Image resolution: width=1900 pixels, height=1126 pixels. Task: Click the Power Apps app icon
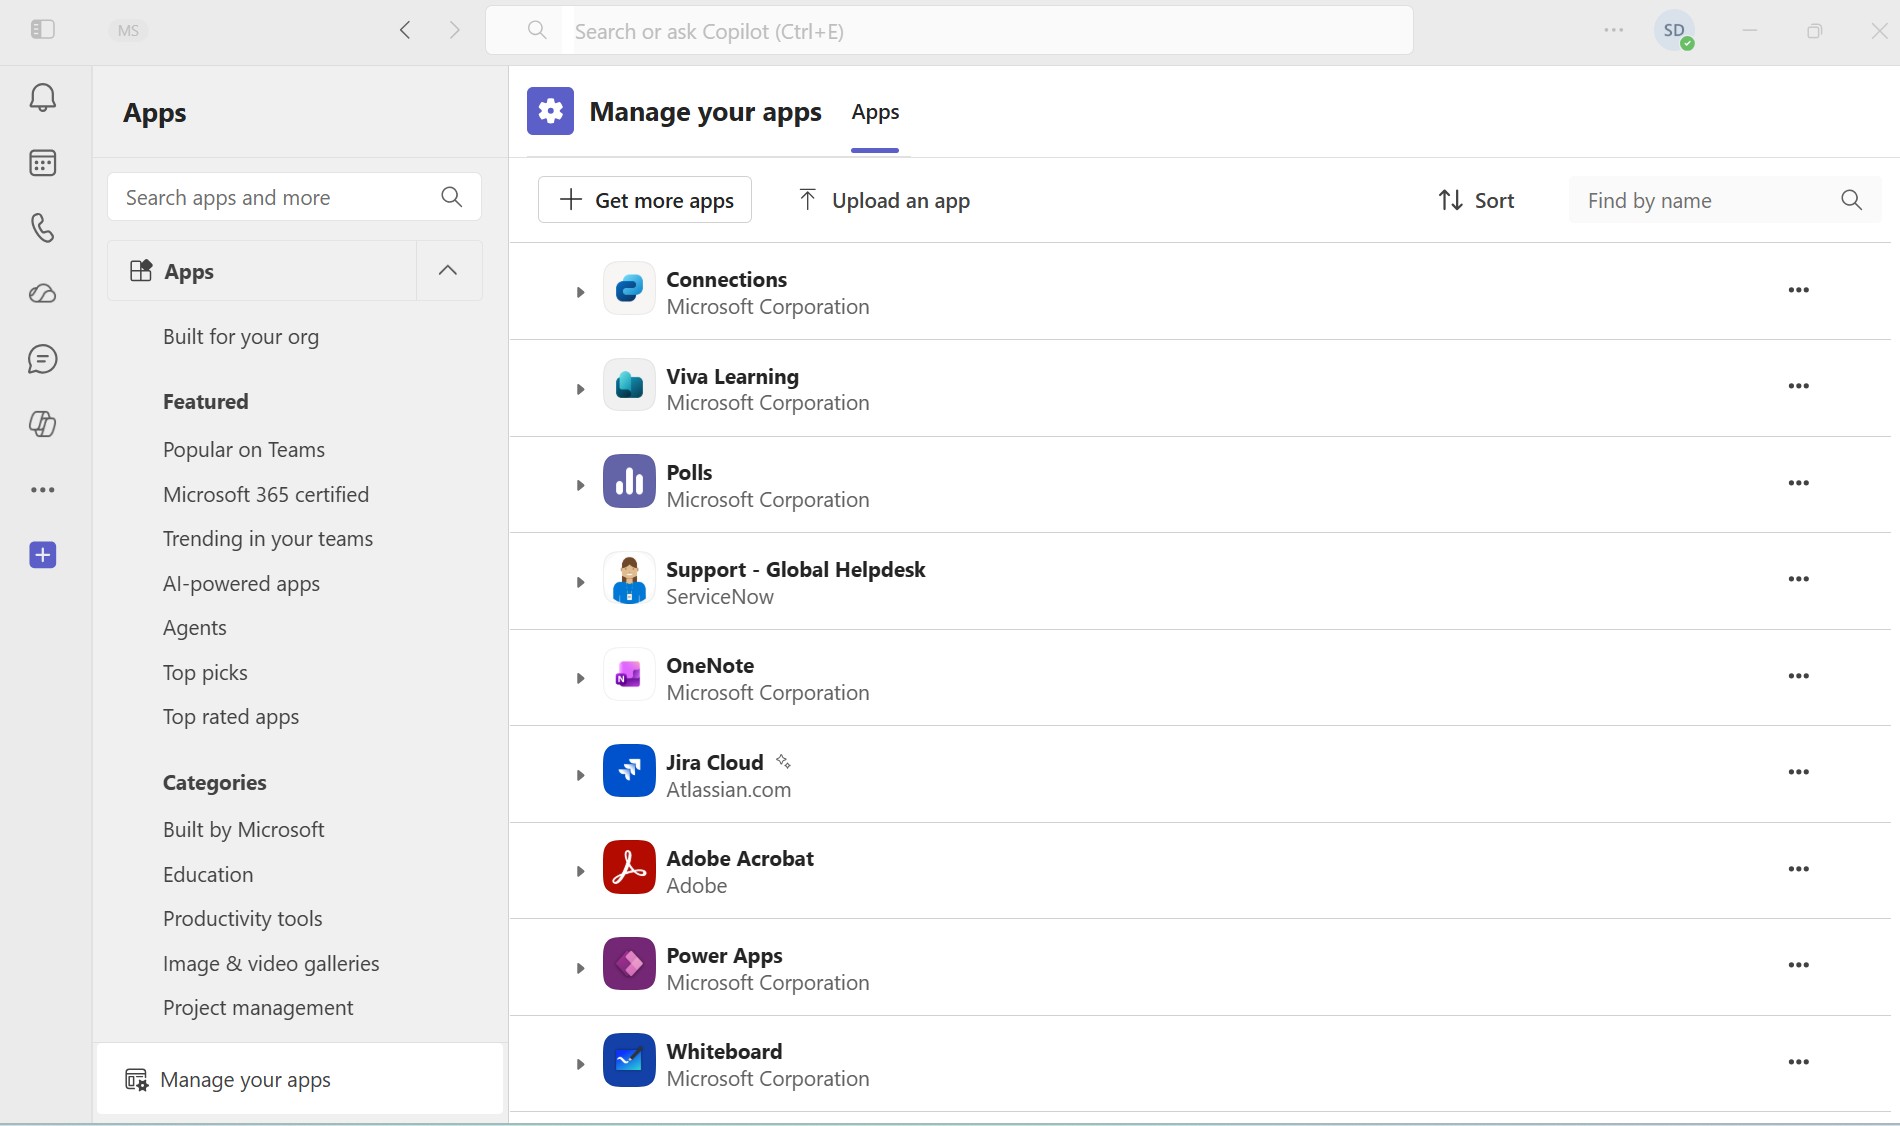pyautogui.click(x=629, y=965)
